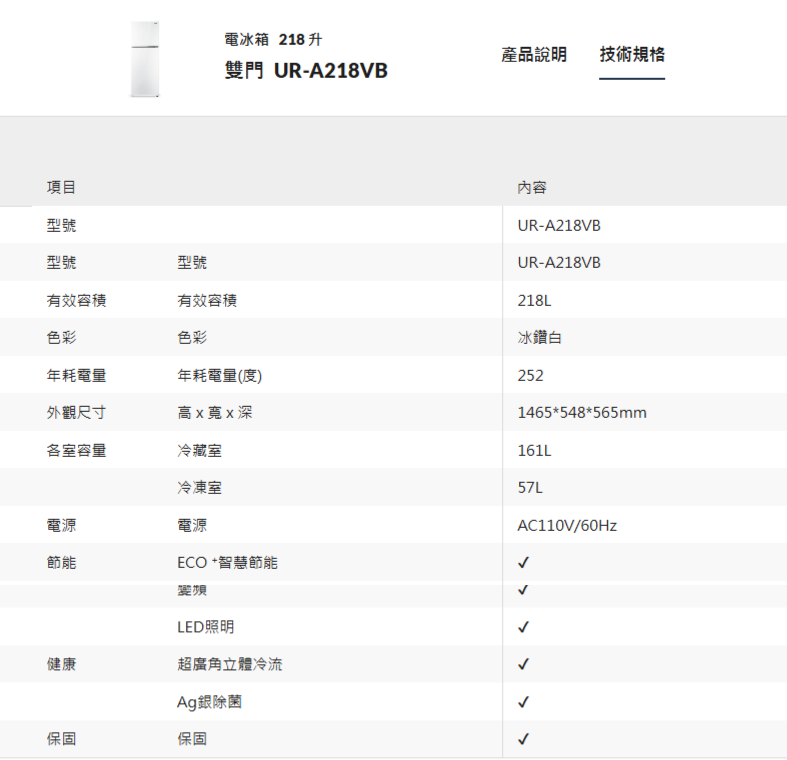
Task: Click the checkmark in the 保固 row
Action: point(524,739)
